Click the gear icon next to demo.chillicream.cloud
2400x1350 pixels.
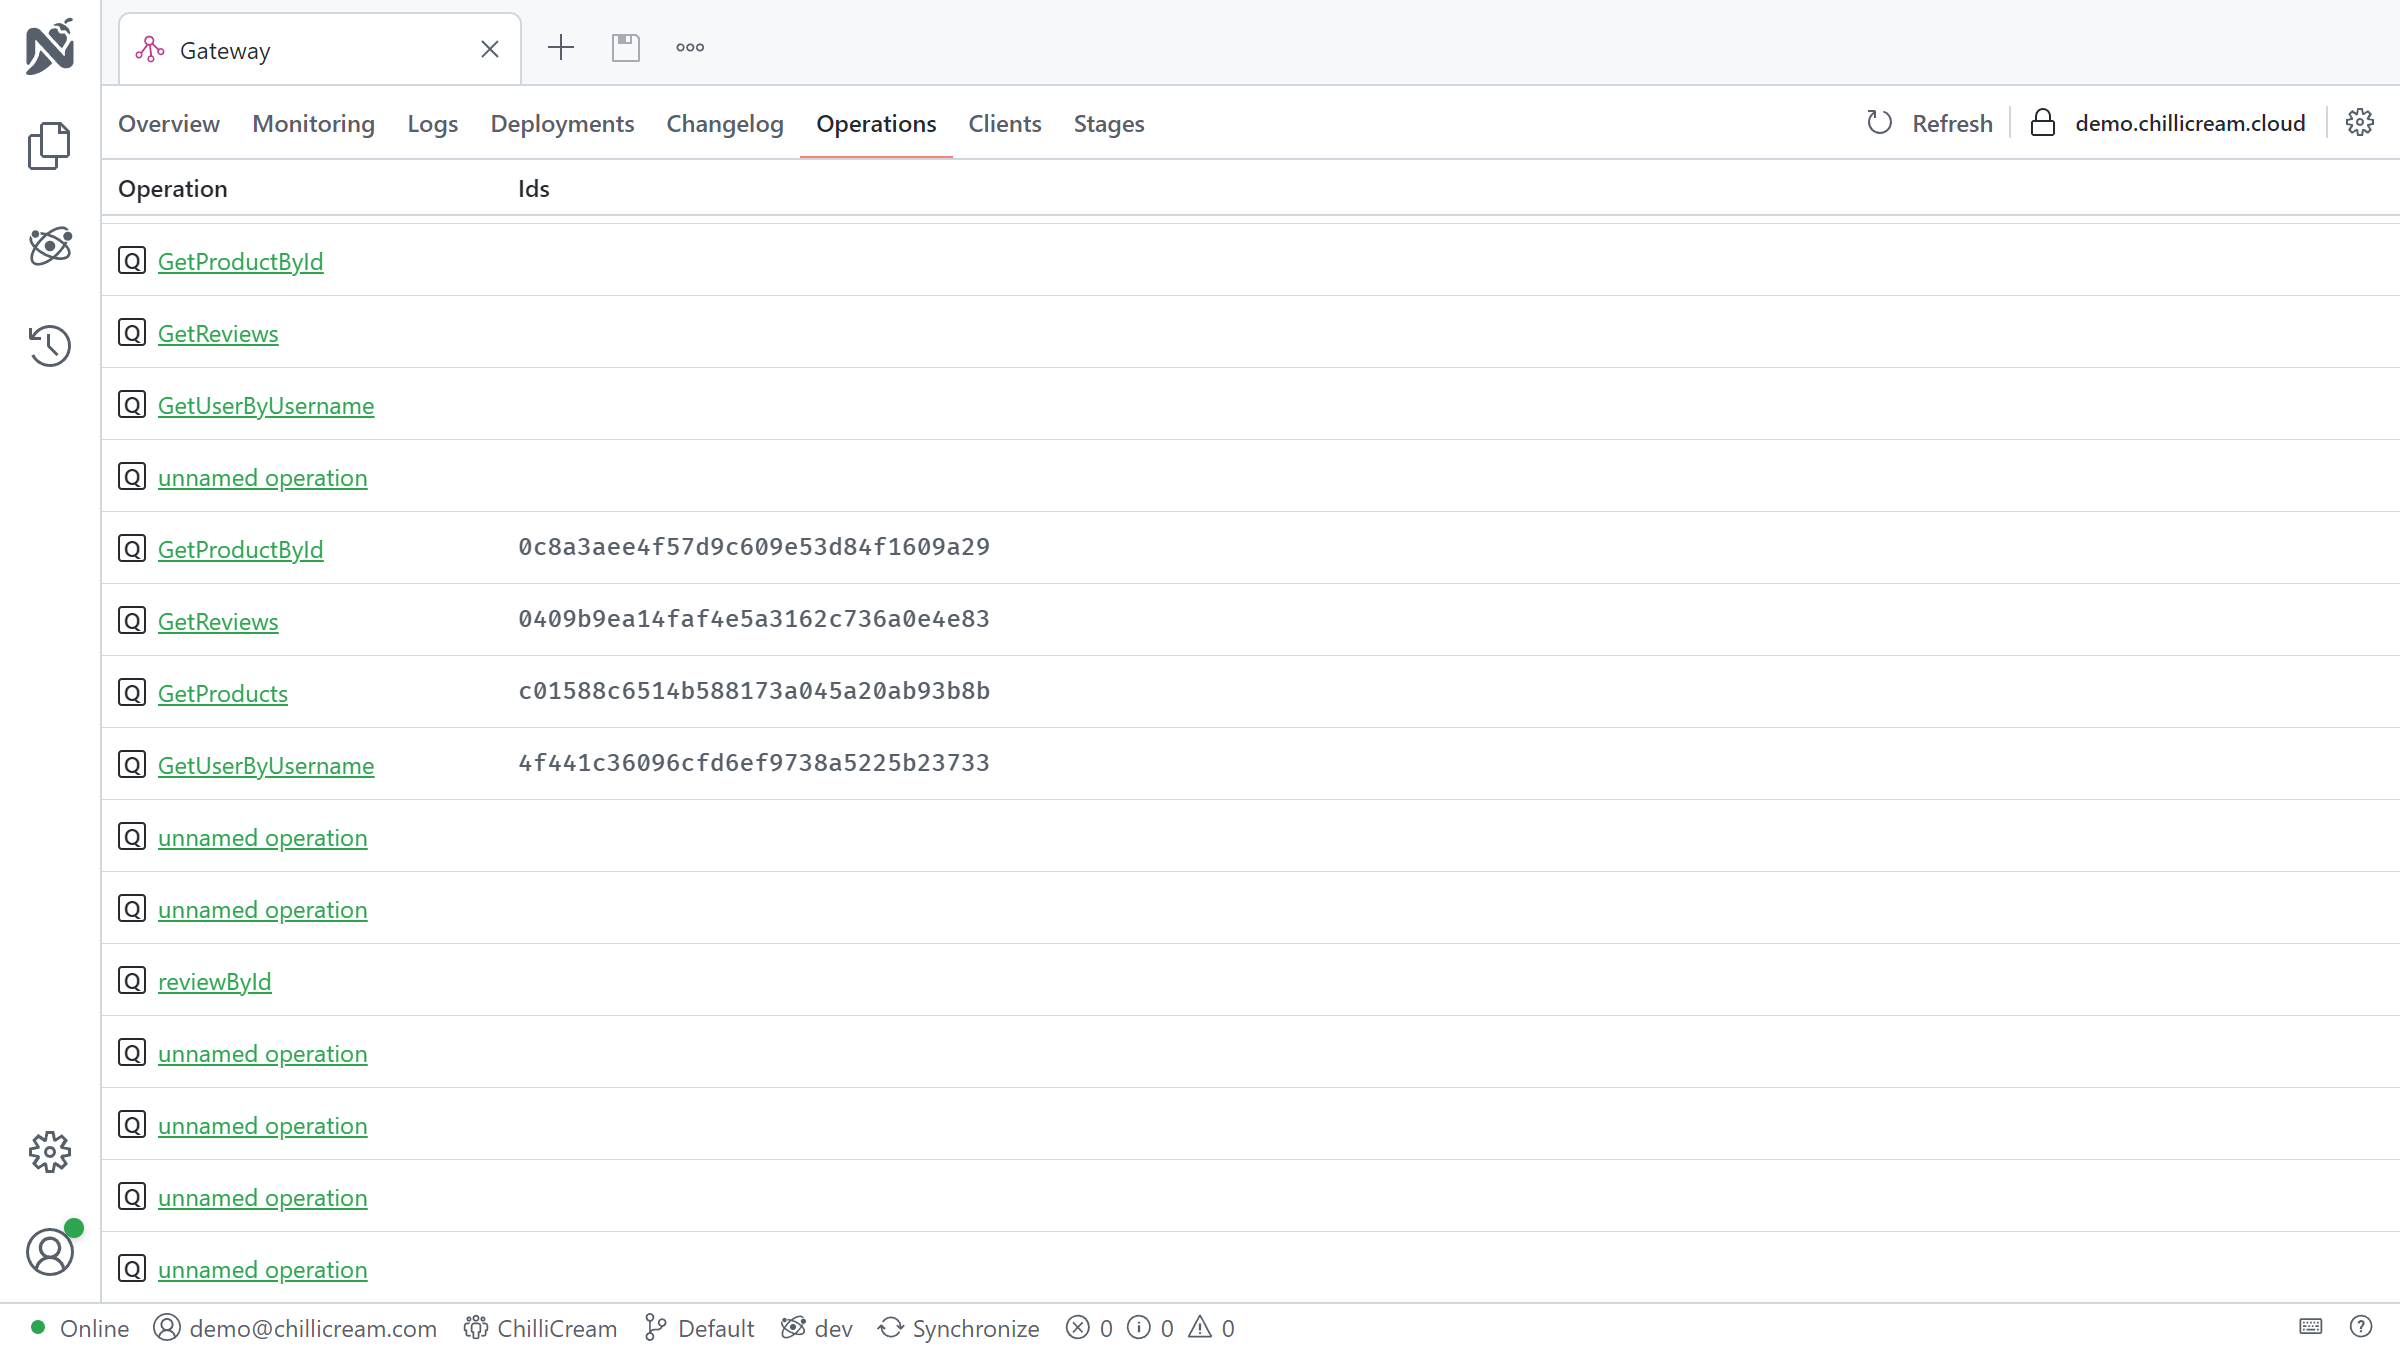(2360, 122)
